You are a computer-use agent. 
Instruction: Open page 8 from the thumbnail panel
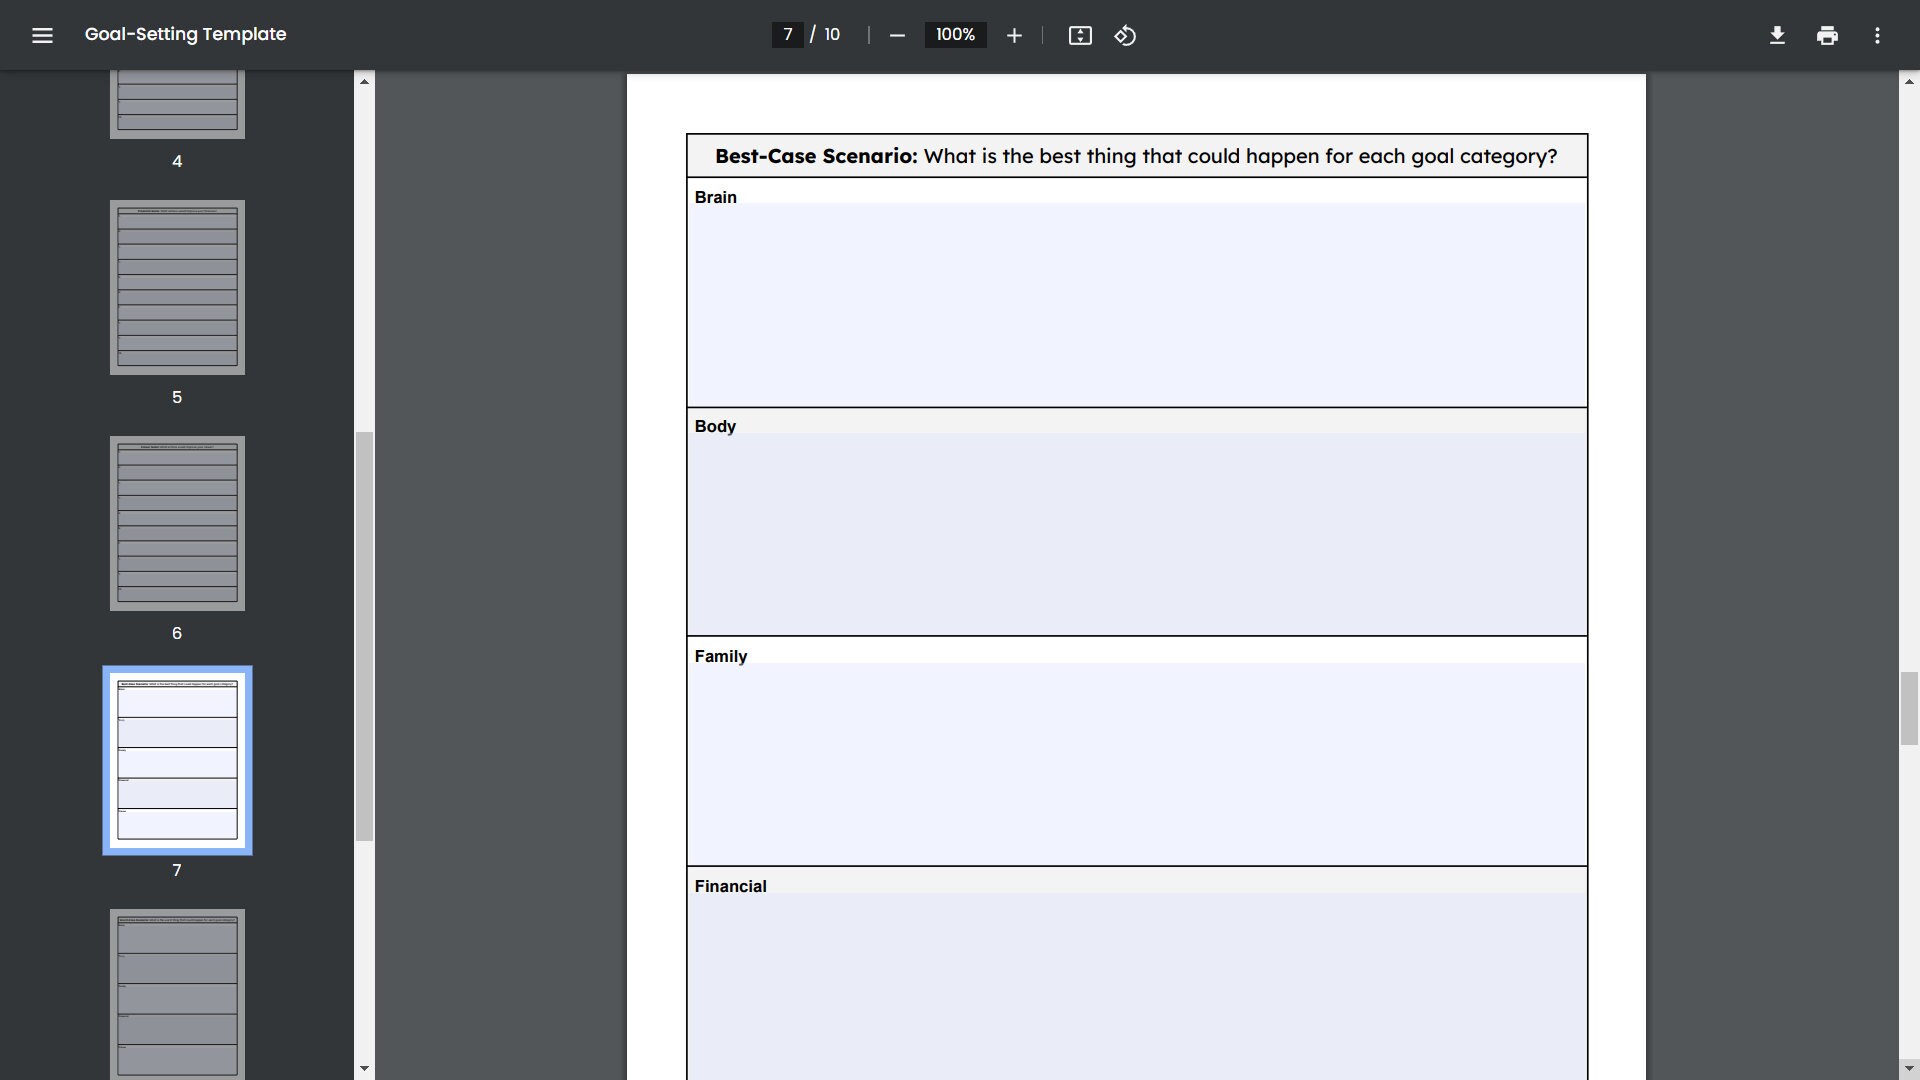click(177, 993)
